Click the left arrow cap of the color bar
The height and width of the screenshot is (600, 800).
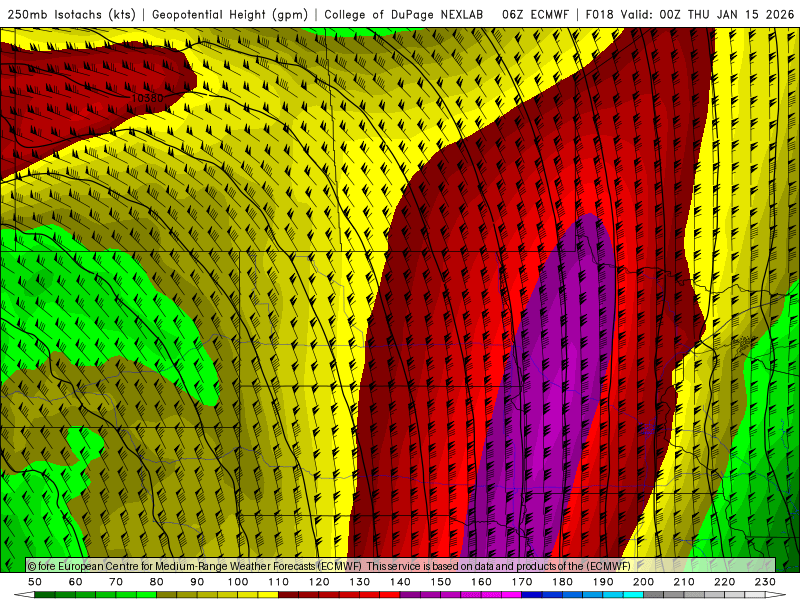point(24,595)
